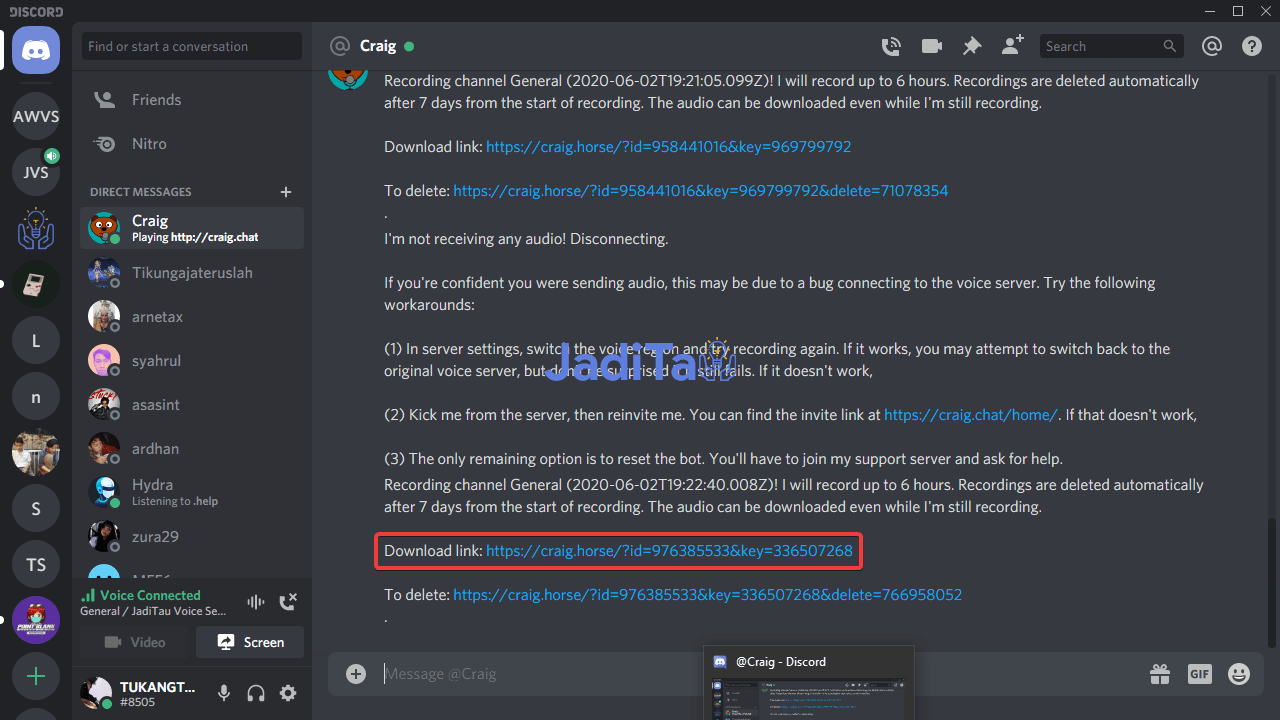This screenshot has width=1280, height=720.
Task: Open the S server
Action: [x=36, y=508]
